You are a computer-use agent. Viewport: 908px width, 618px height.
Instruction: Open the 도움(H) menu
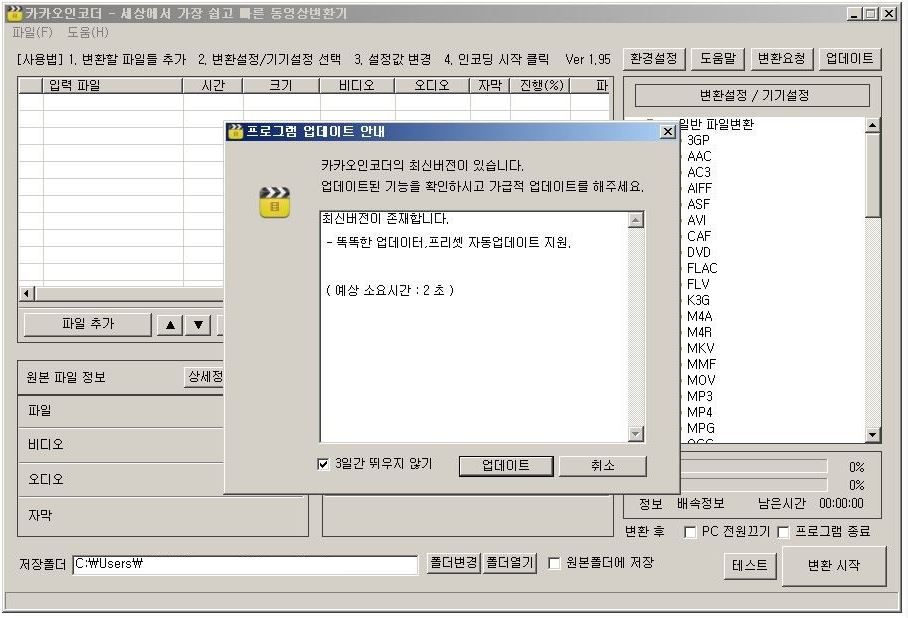pyautogui.click(x=87, y=33)
